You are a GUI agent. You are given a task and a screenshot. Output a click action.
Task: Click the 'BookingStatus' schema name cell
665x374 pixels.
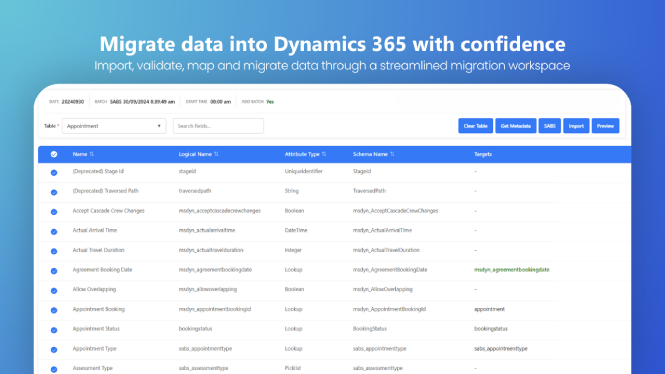pyautogui.click(x=370, y=329)
